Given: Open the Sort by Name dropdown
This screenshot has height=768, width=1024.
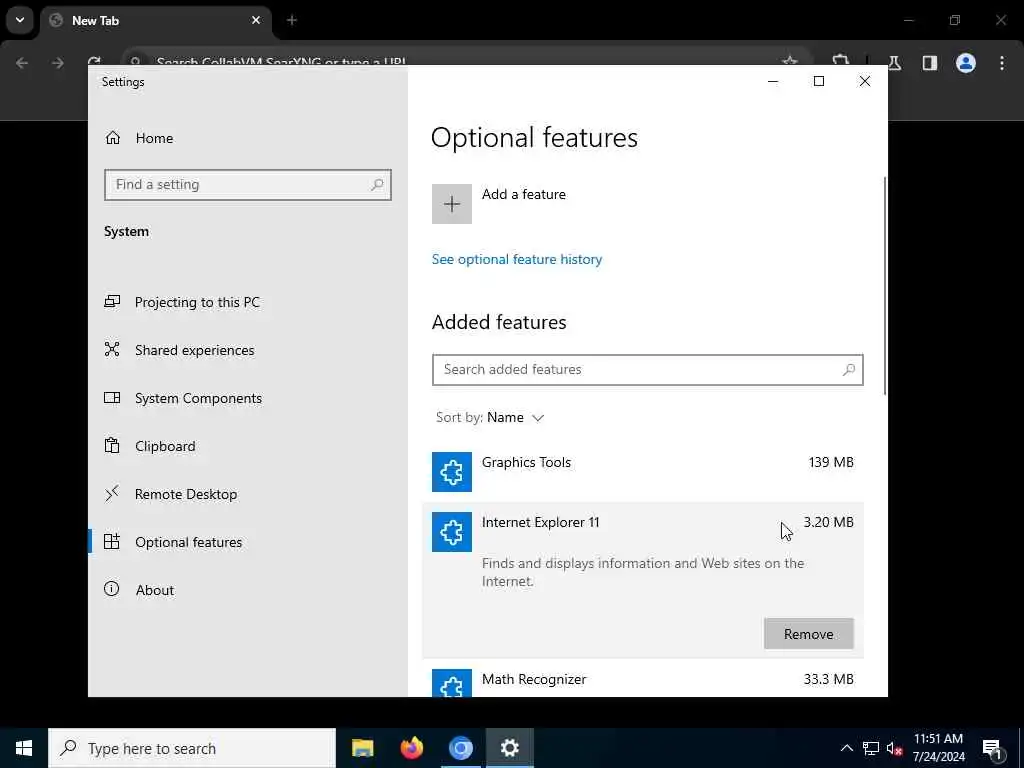Looking at the screenshot, I should [x=490, y=417].
